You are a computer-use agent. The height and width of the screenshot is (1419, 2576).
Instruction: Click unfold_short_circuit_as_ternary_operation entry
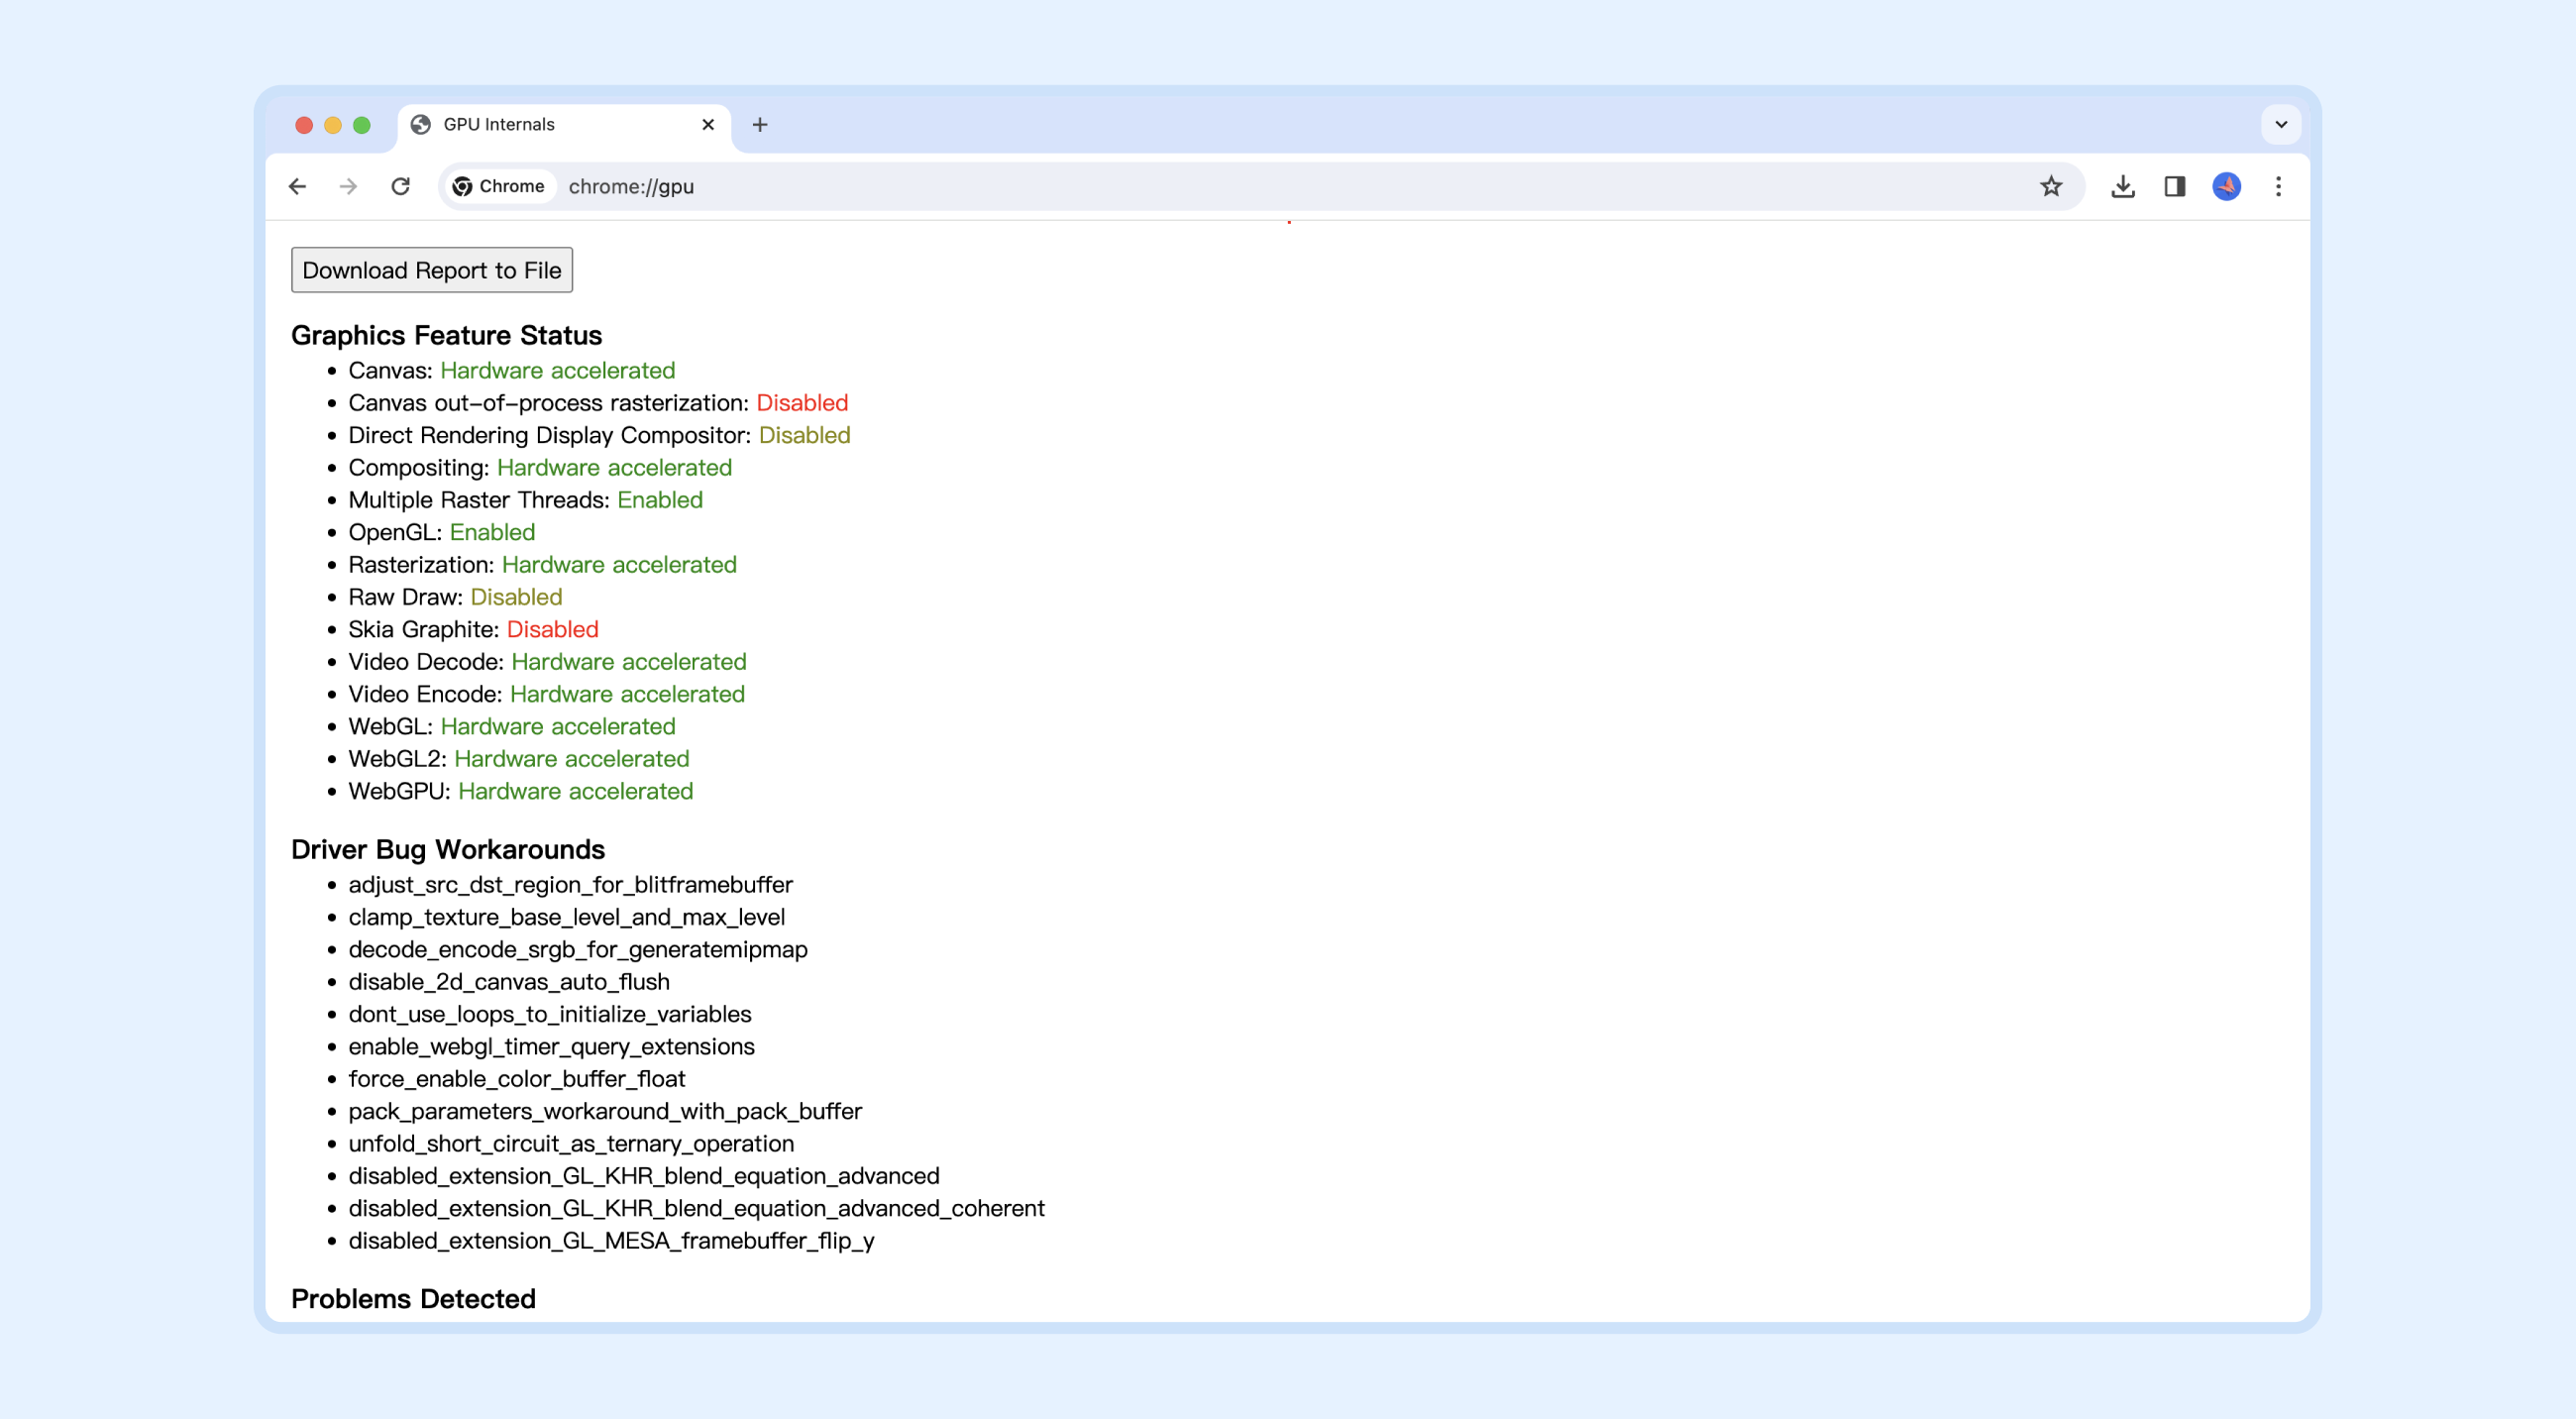pos(571,1143)
